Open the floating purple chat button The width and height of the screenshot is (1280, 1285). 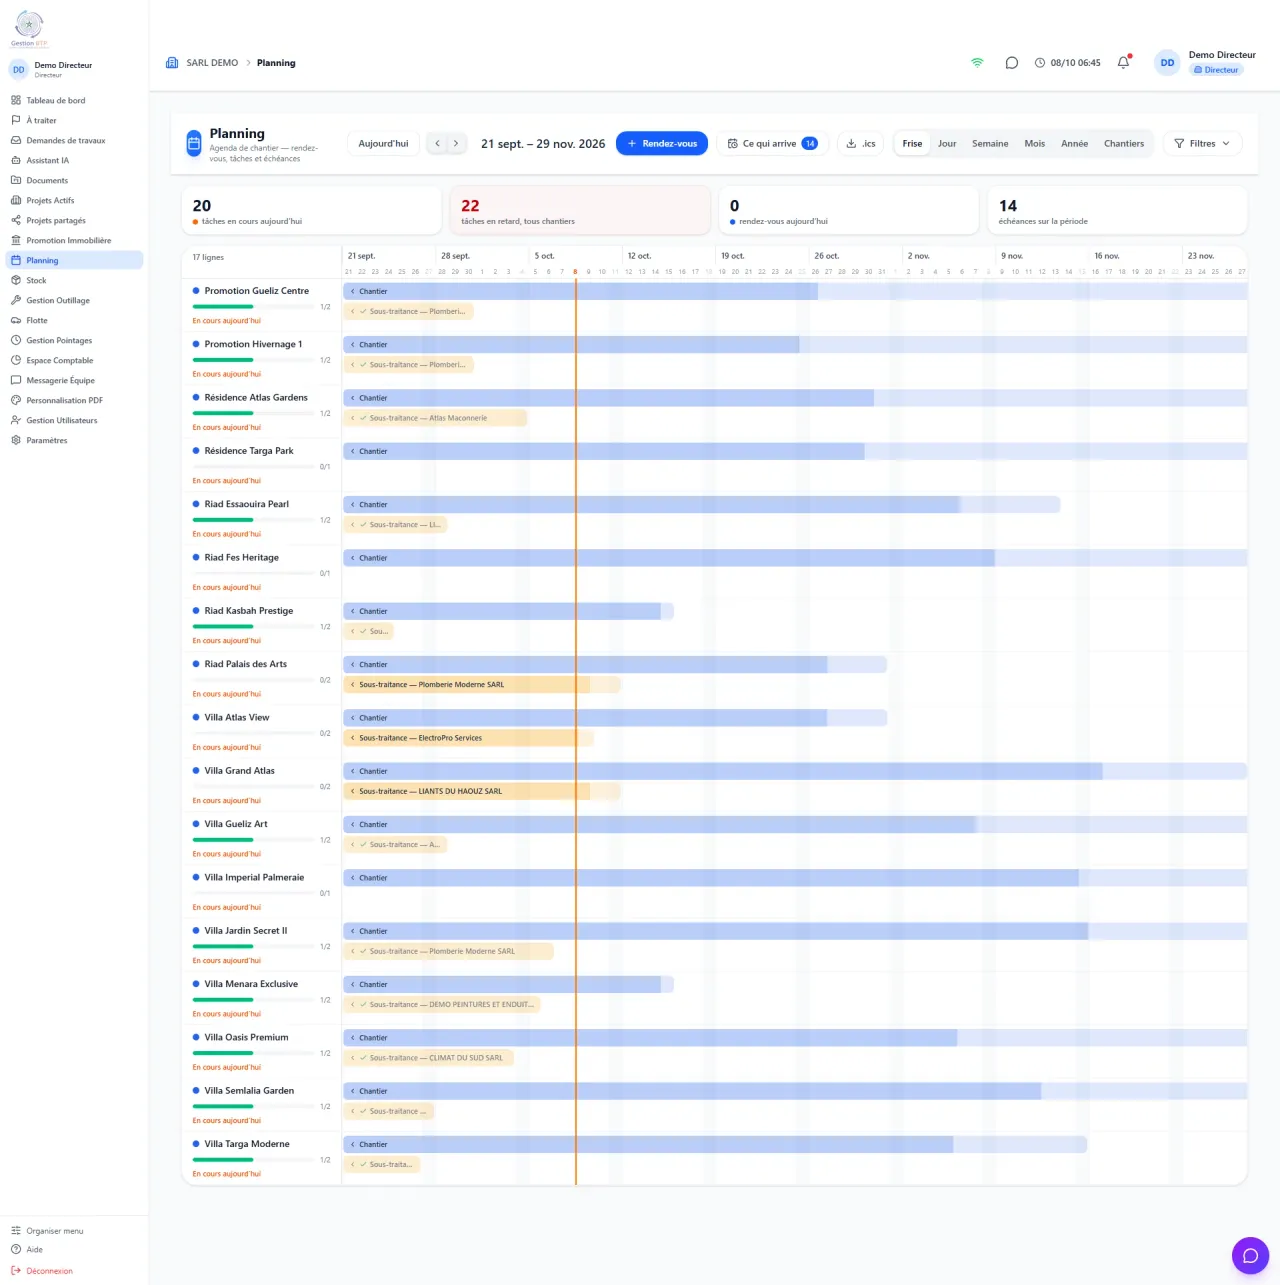coord(1250,1255)
